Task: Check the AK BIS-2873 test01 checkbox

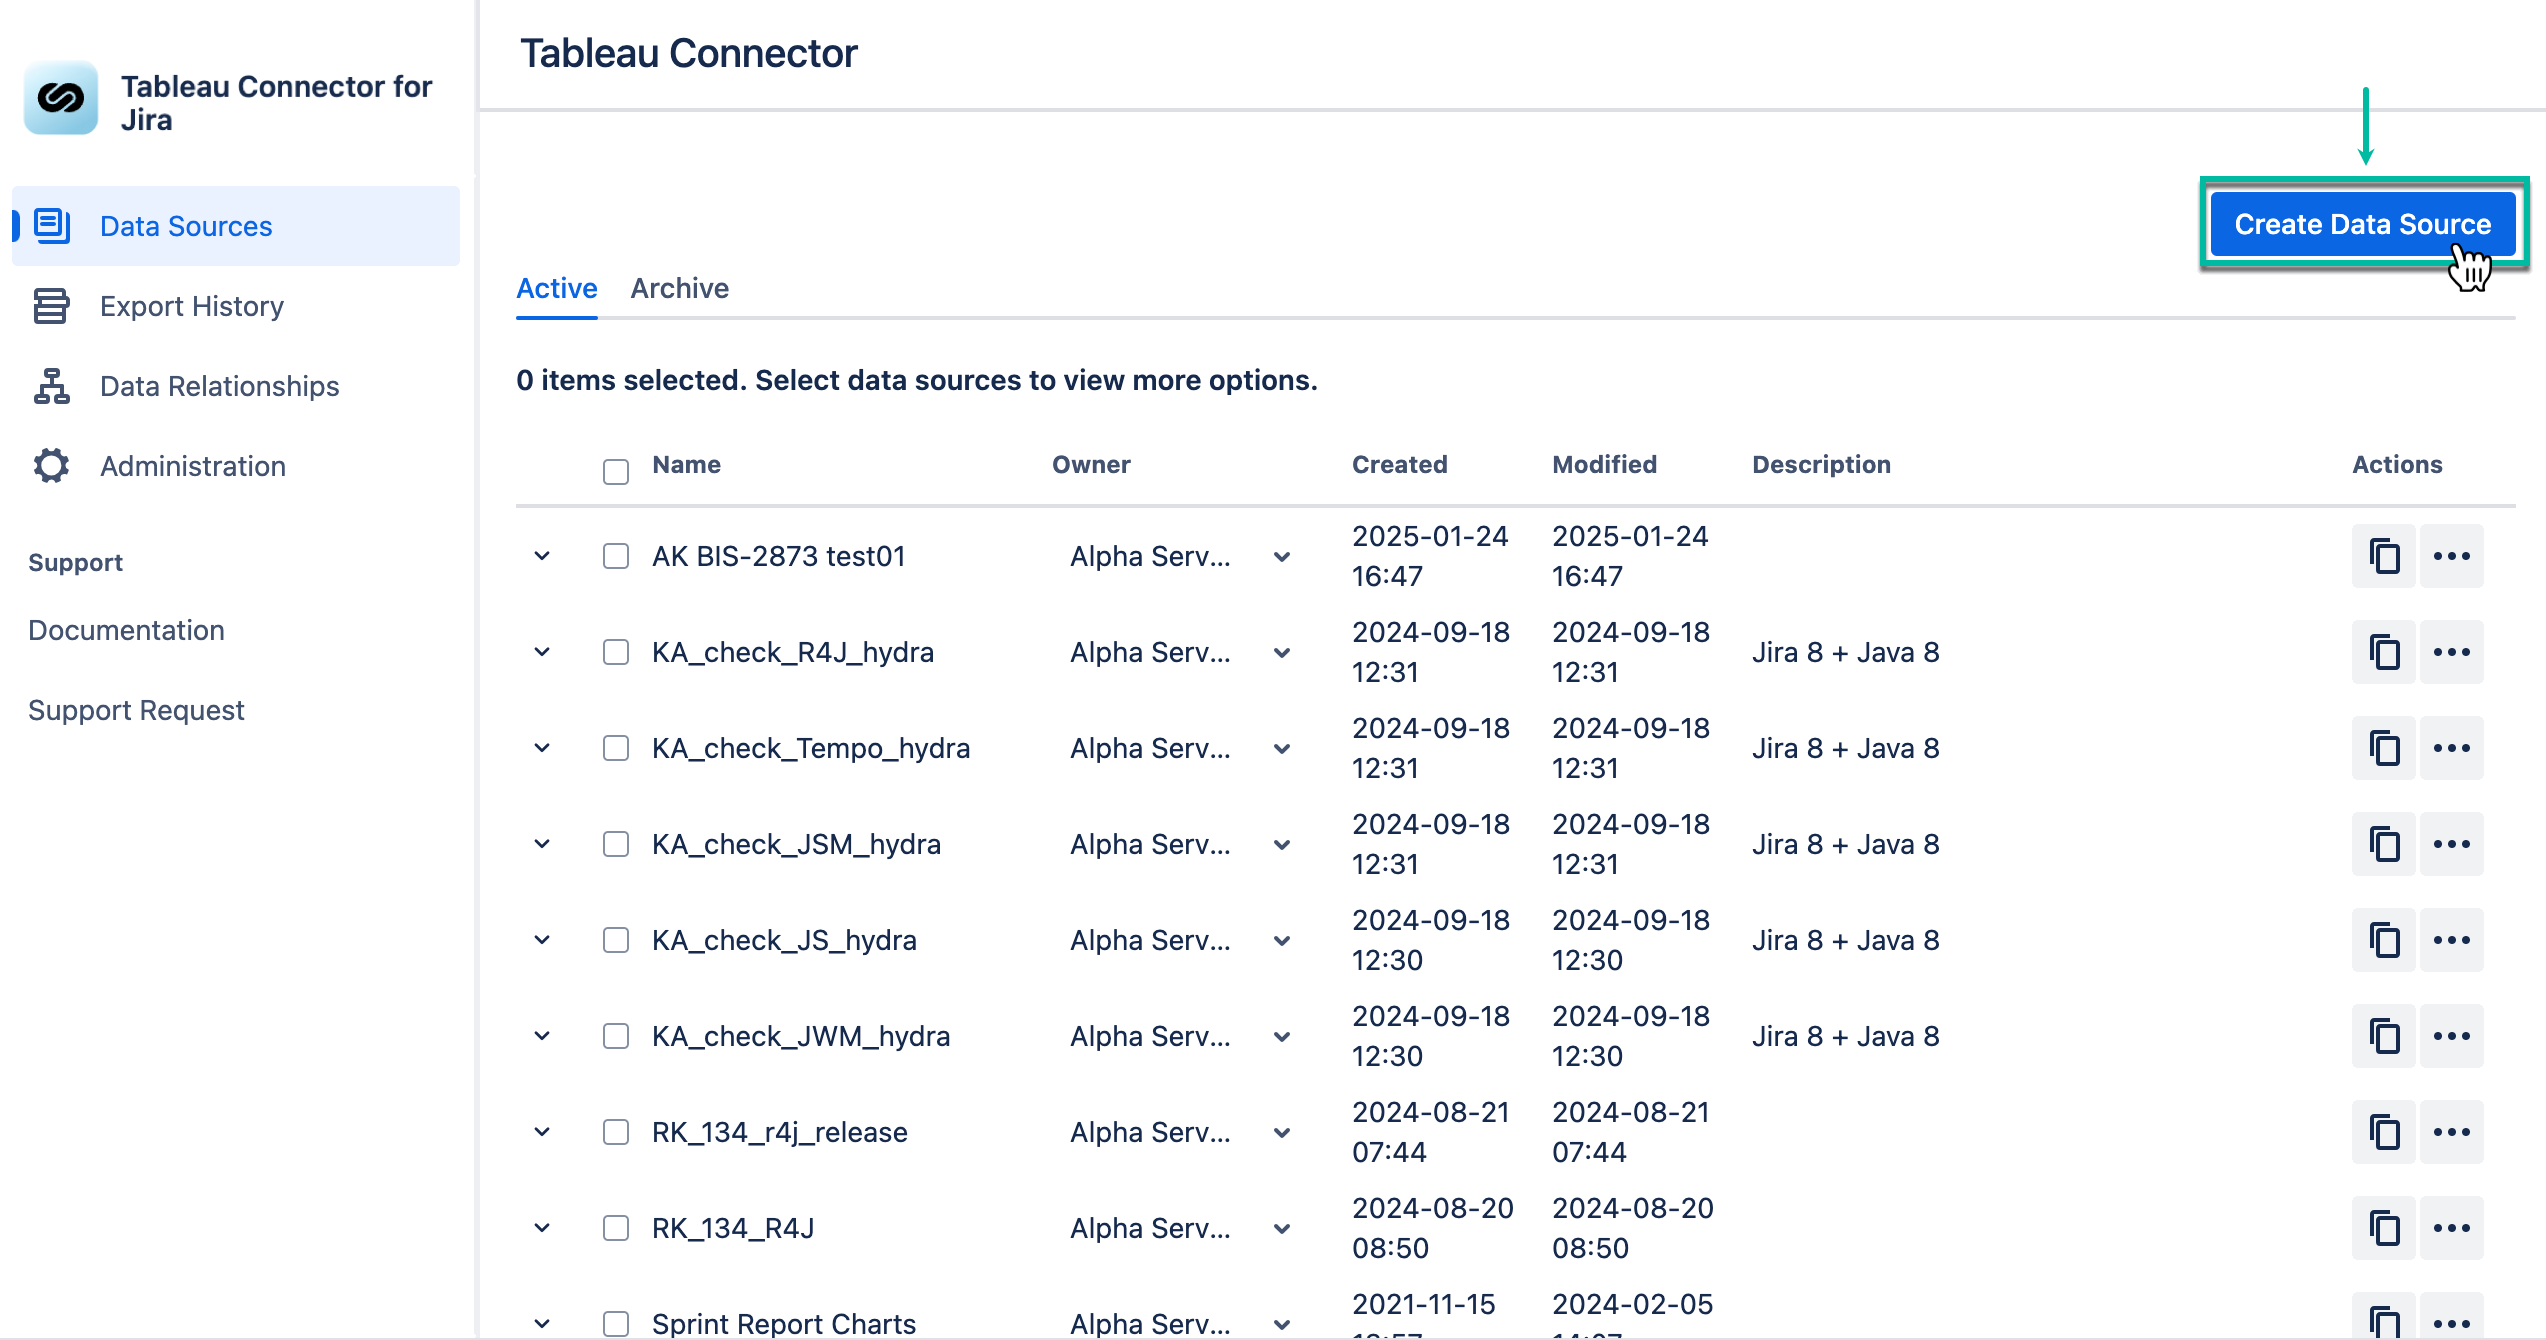Action: click(x=616, y=556)
